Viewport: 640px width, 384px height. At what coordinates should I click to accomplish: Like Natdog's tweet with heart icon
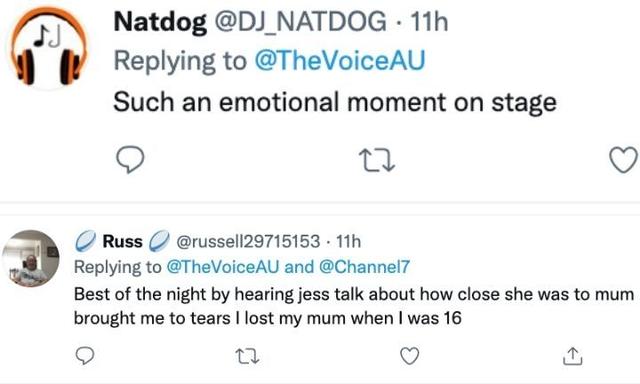click(623, 160)
